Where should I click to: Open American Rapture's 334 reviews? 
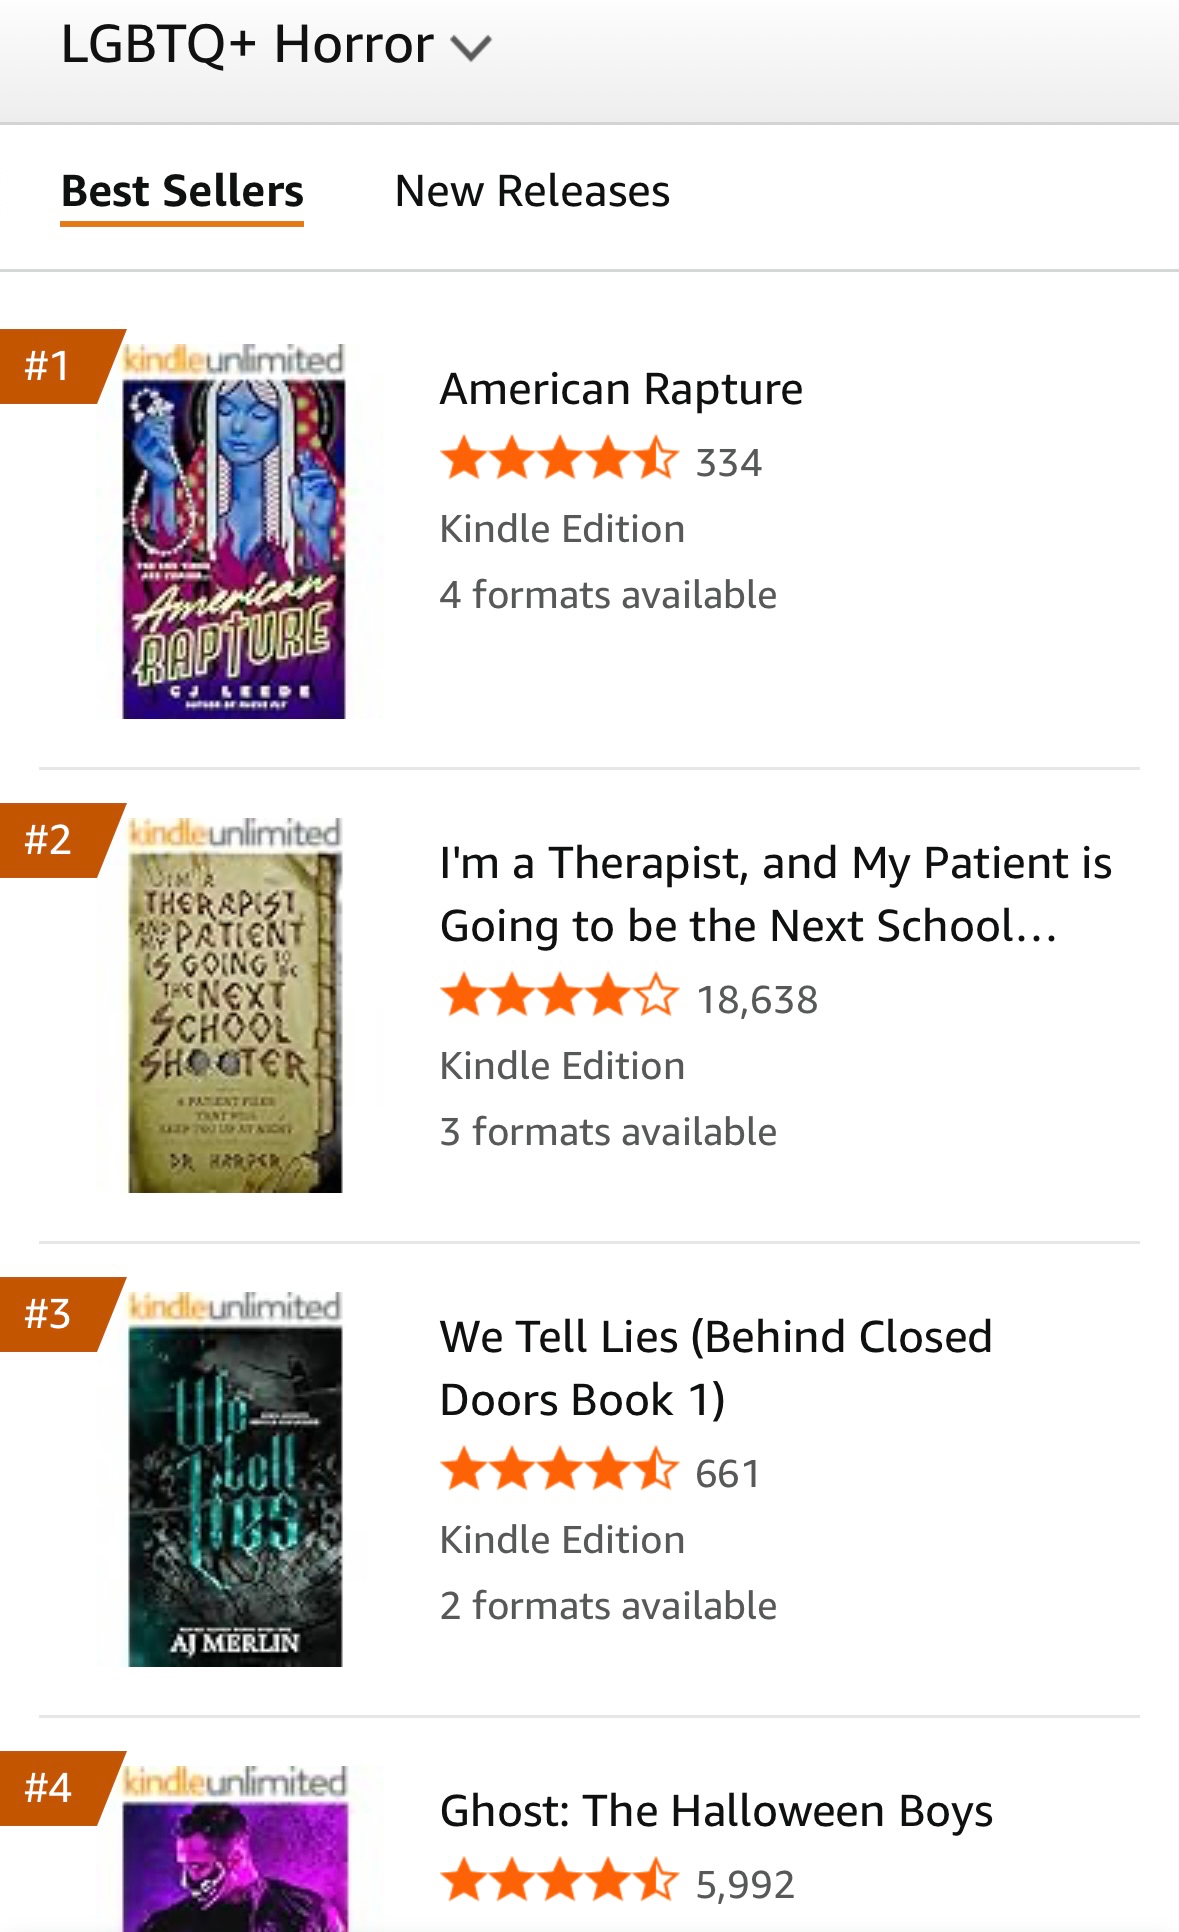729,463
